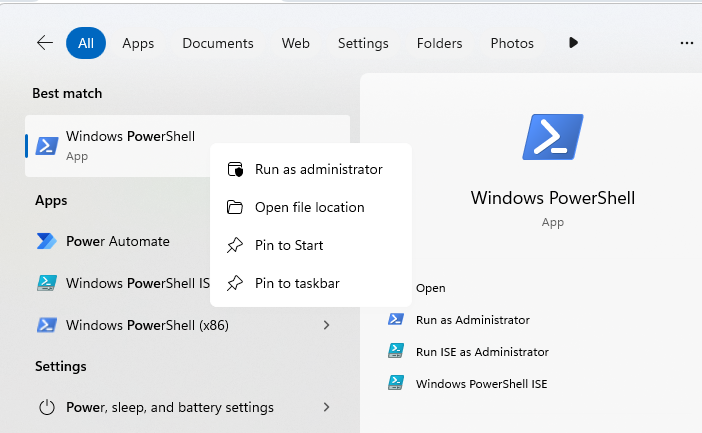Screen dimensions: 702x433
Task: Switch to the Settings filter tab
Action: (x=363, y=43)
